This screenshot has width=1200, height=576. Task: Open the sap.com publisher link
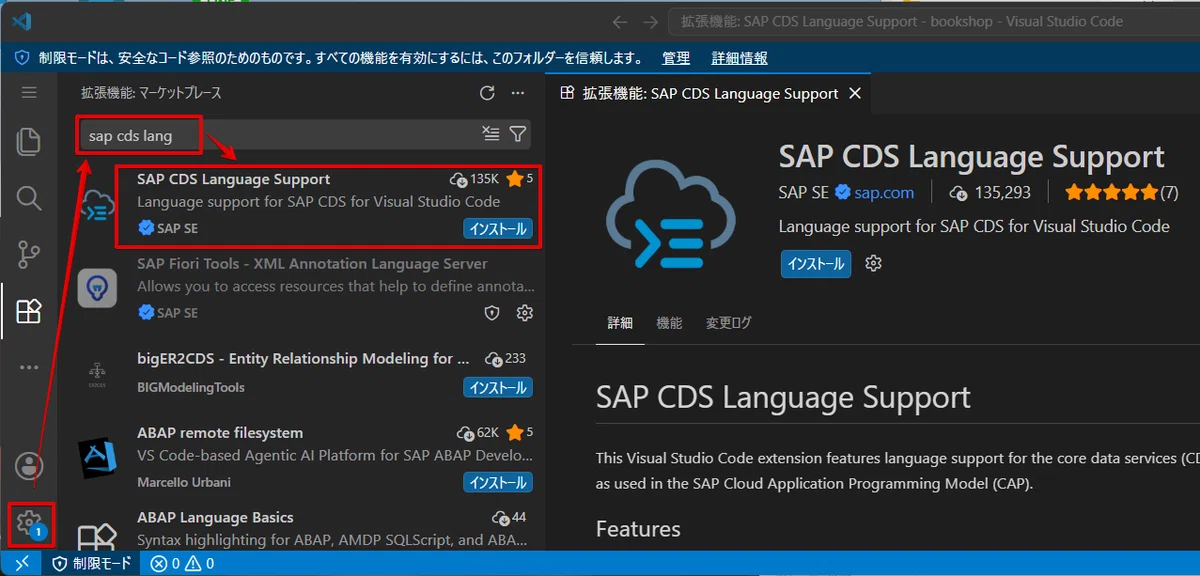click(x=883, y=192)
